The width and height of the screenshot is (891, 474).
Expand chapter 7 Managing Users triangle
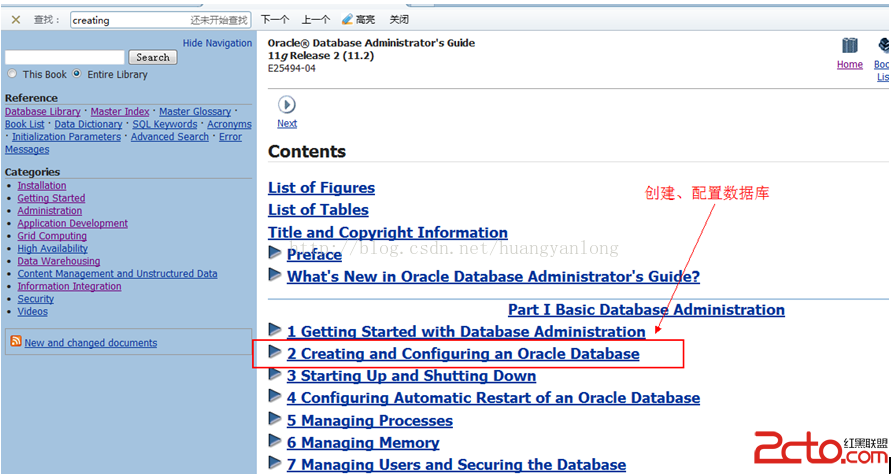[x=275, y=463]
